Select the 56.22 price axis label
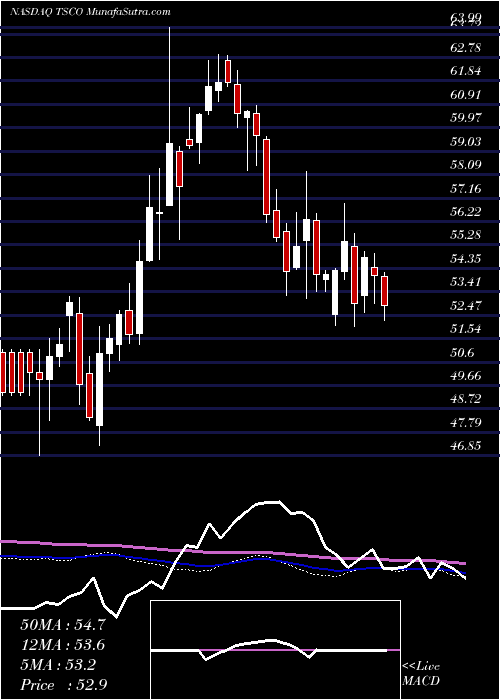Screen dimensions: 500x700 coord(466,212)
